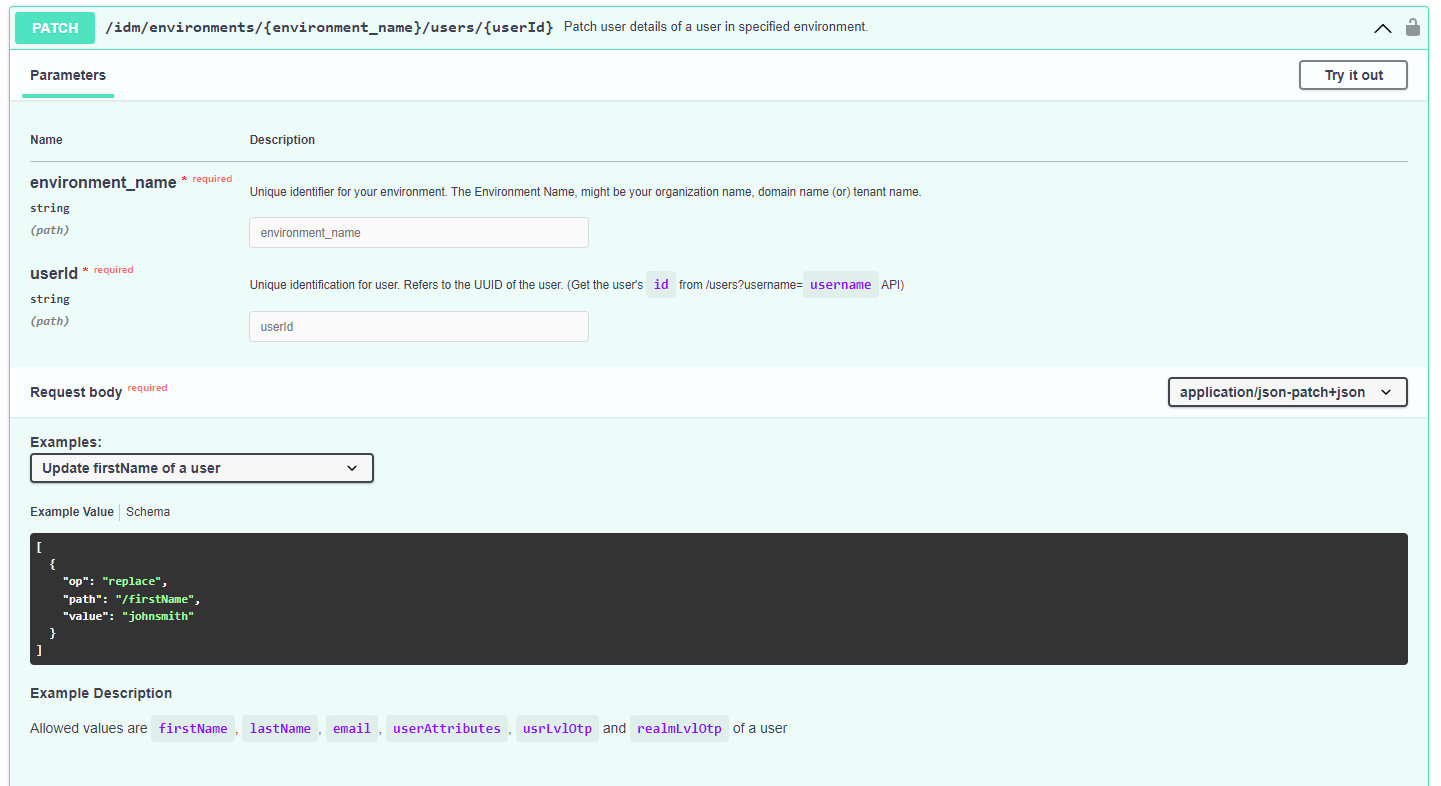Click the usrLvlOtp allowed value badge
1441x786 pixels.
[x=557, y=728]
